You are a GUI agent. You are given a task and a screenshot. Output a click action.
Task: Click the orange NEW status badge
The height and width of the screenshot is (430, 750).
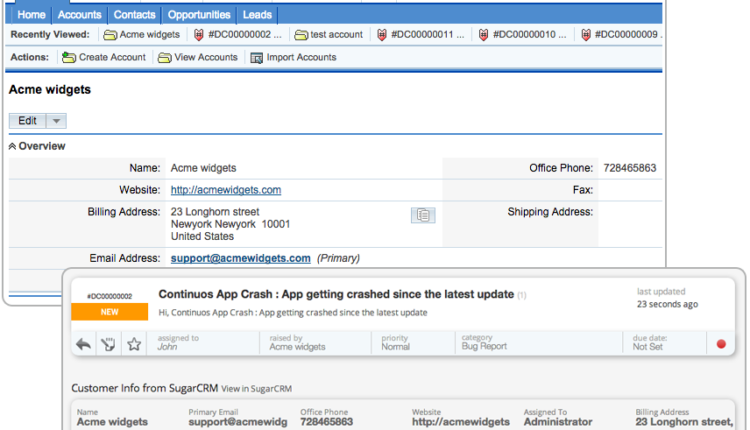click(110, 312)
